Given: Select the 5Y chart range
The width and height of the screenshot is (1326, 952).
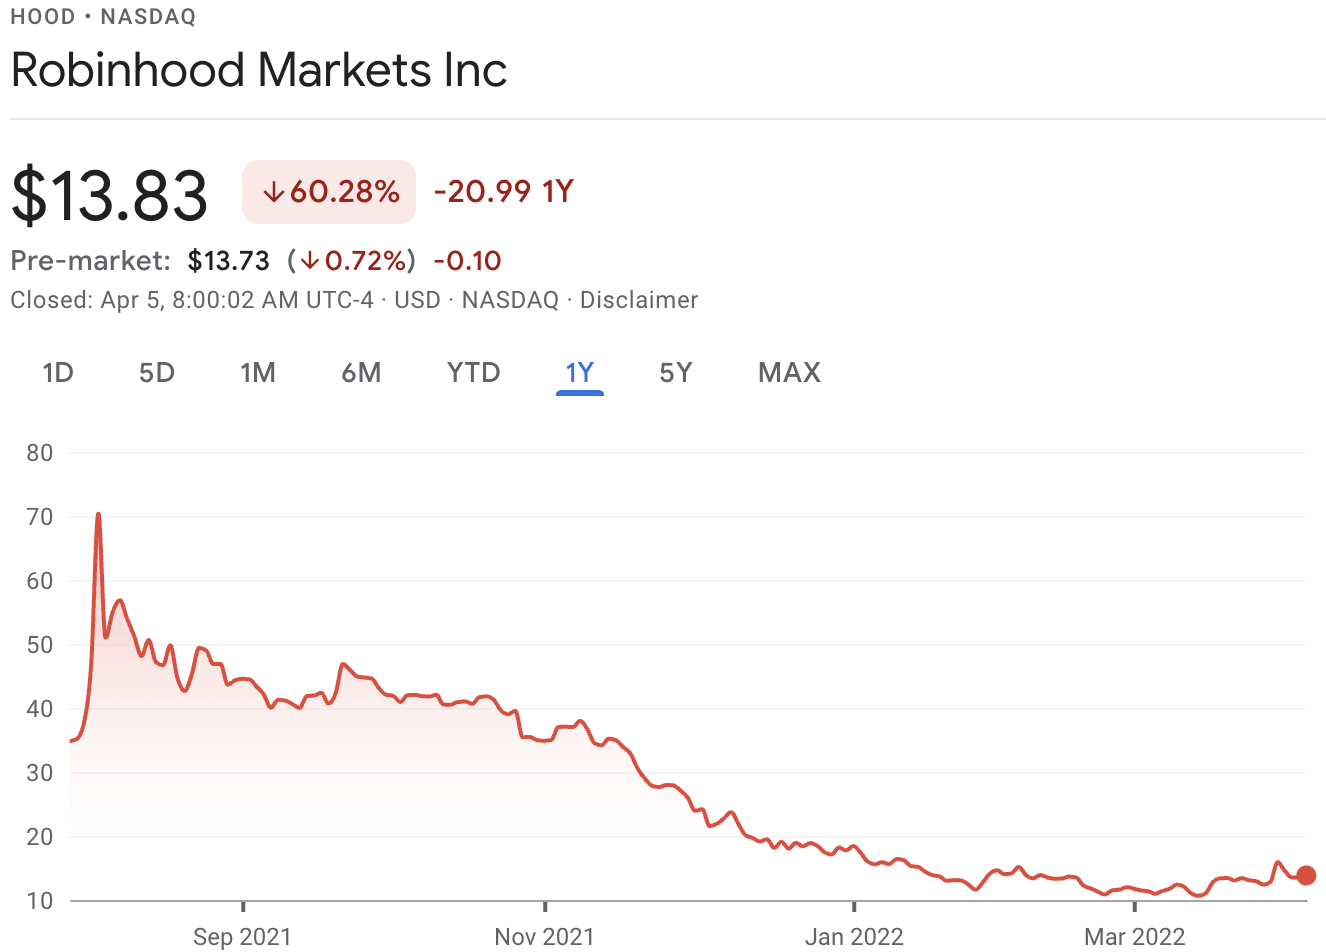Looking at the screenshot, I should point(675,372).
